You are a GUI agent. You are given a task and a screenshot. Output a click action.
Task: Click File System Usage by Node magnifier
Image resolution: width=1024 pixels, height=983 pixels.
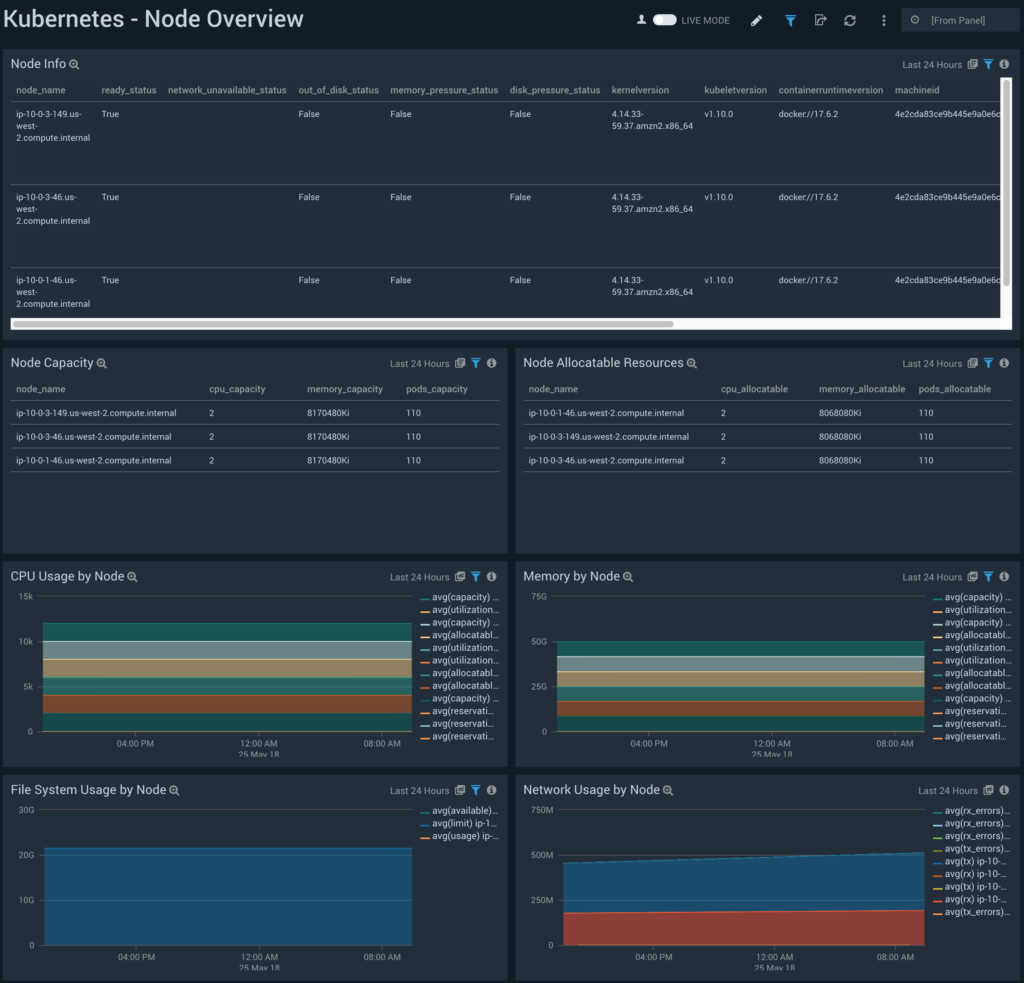[174, 791]
